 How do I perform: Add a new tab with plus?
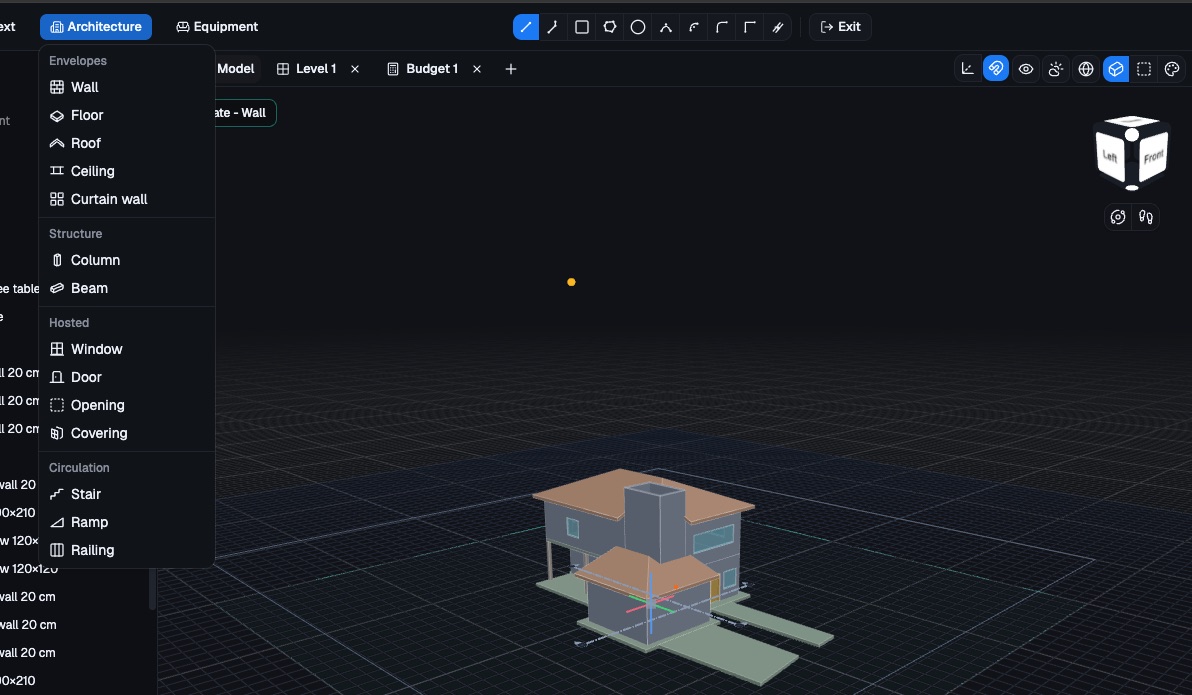[511, 69]
